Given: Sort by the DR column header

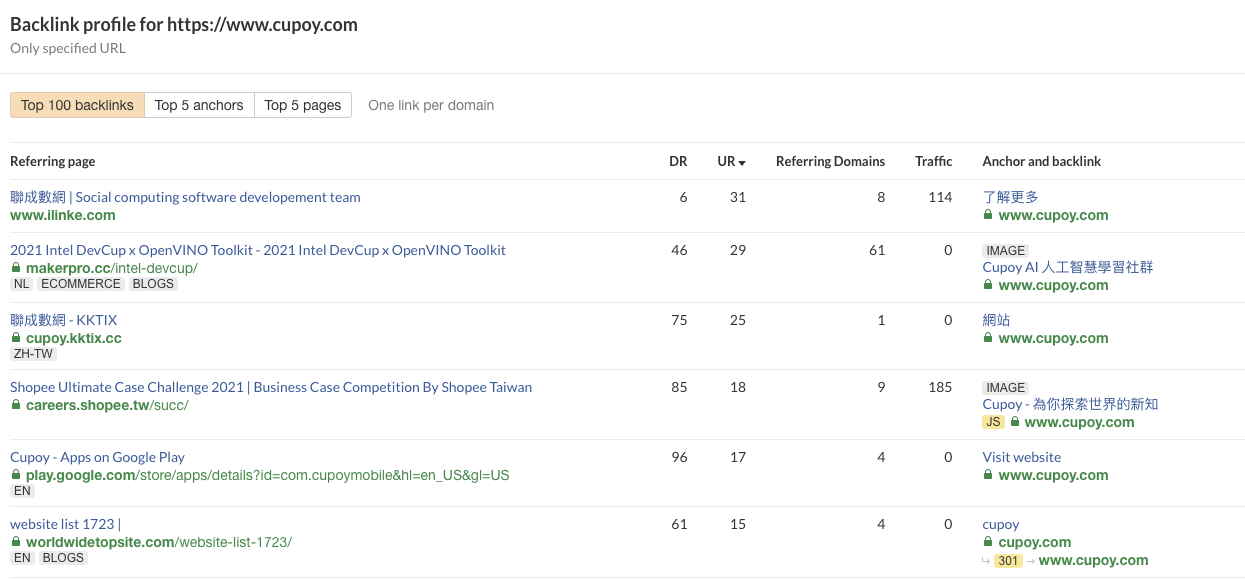Looking at the screenshot, I should click(678, 161).
